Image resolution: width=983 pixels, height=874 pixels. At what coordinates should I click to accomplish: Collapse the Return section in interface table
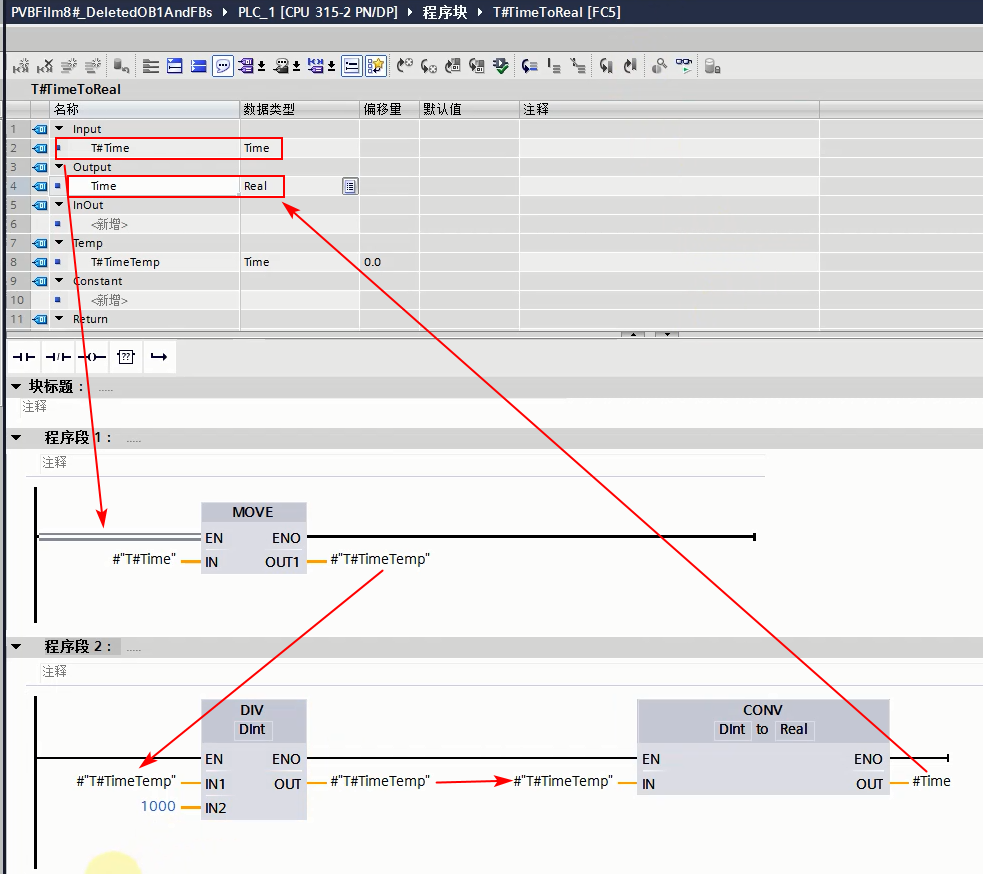(x=59, y=319)
